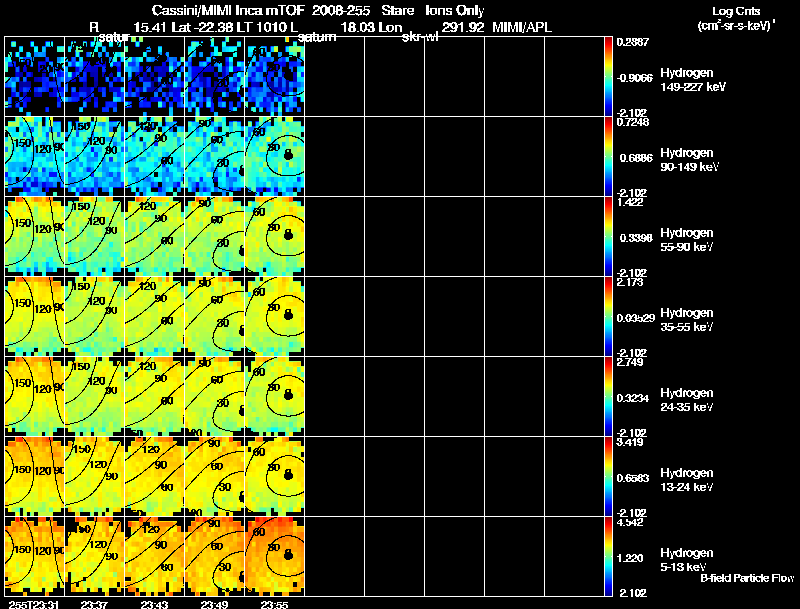Click the 'Cassini/MIMI Inca mTOF' title text
This screenshot has width=800, height=609.
[x=228, y=10]
